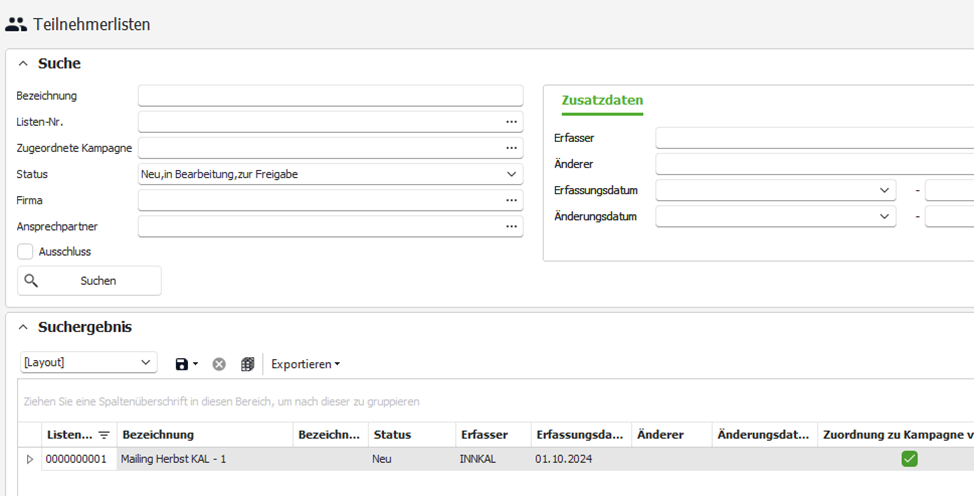Viewport: 974px width, 496px height.
Task: Click the delete layout X icon
Action: pyautogui.click(x=219, y=364)
